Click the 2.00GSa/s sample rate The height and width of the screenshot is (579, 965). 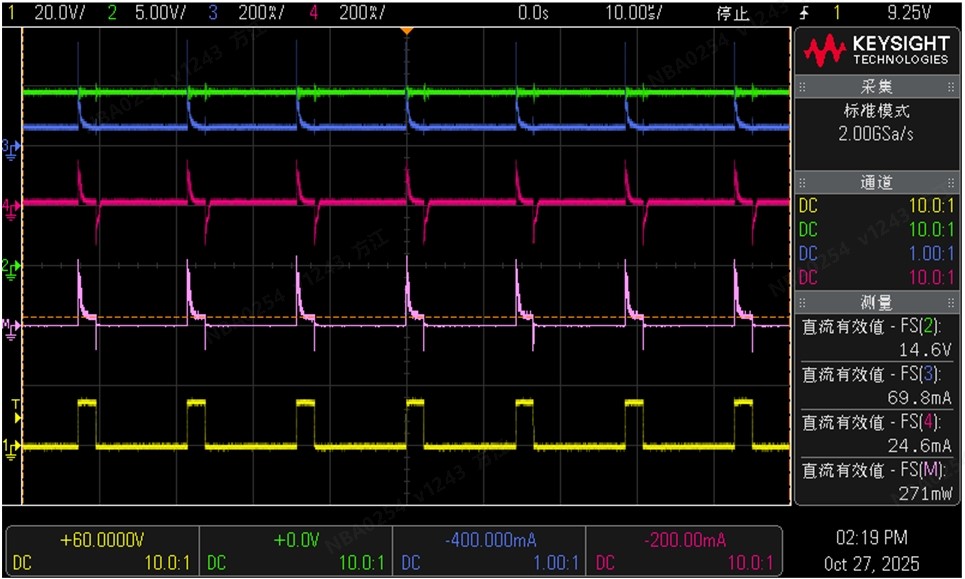[876, 134]
